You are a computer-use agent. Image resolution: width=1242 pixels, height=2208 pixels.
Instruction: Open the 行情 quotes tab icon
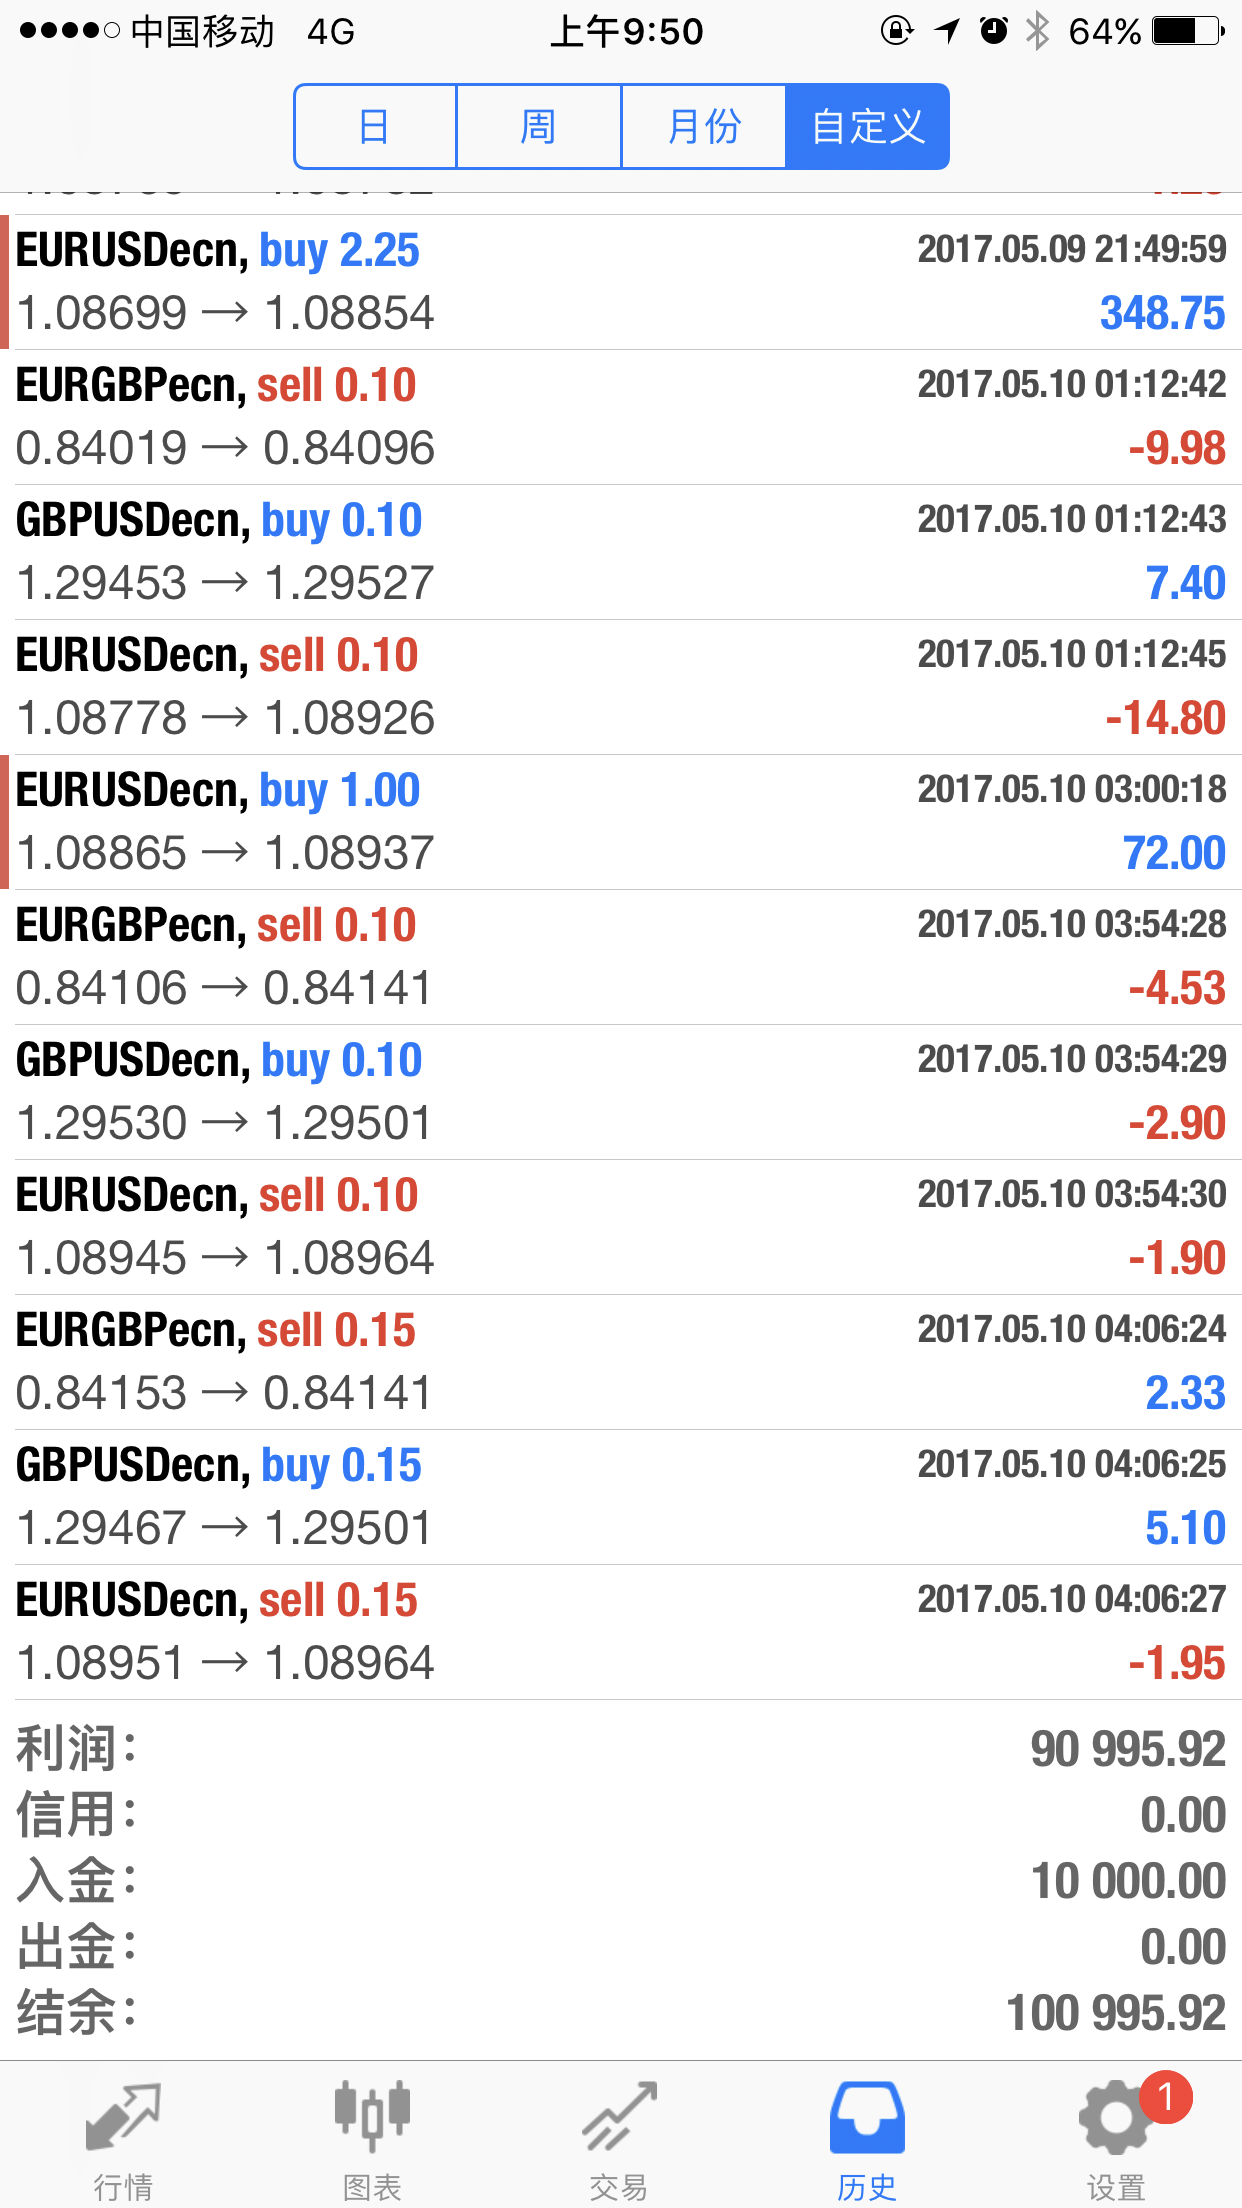point(123,2118)
